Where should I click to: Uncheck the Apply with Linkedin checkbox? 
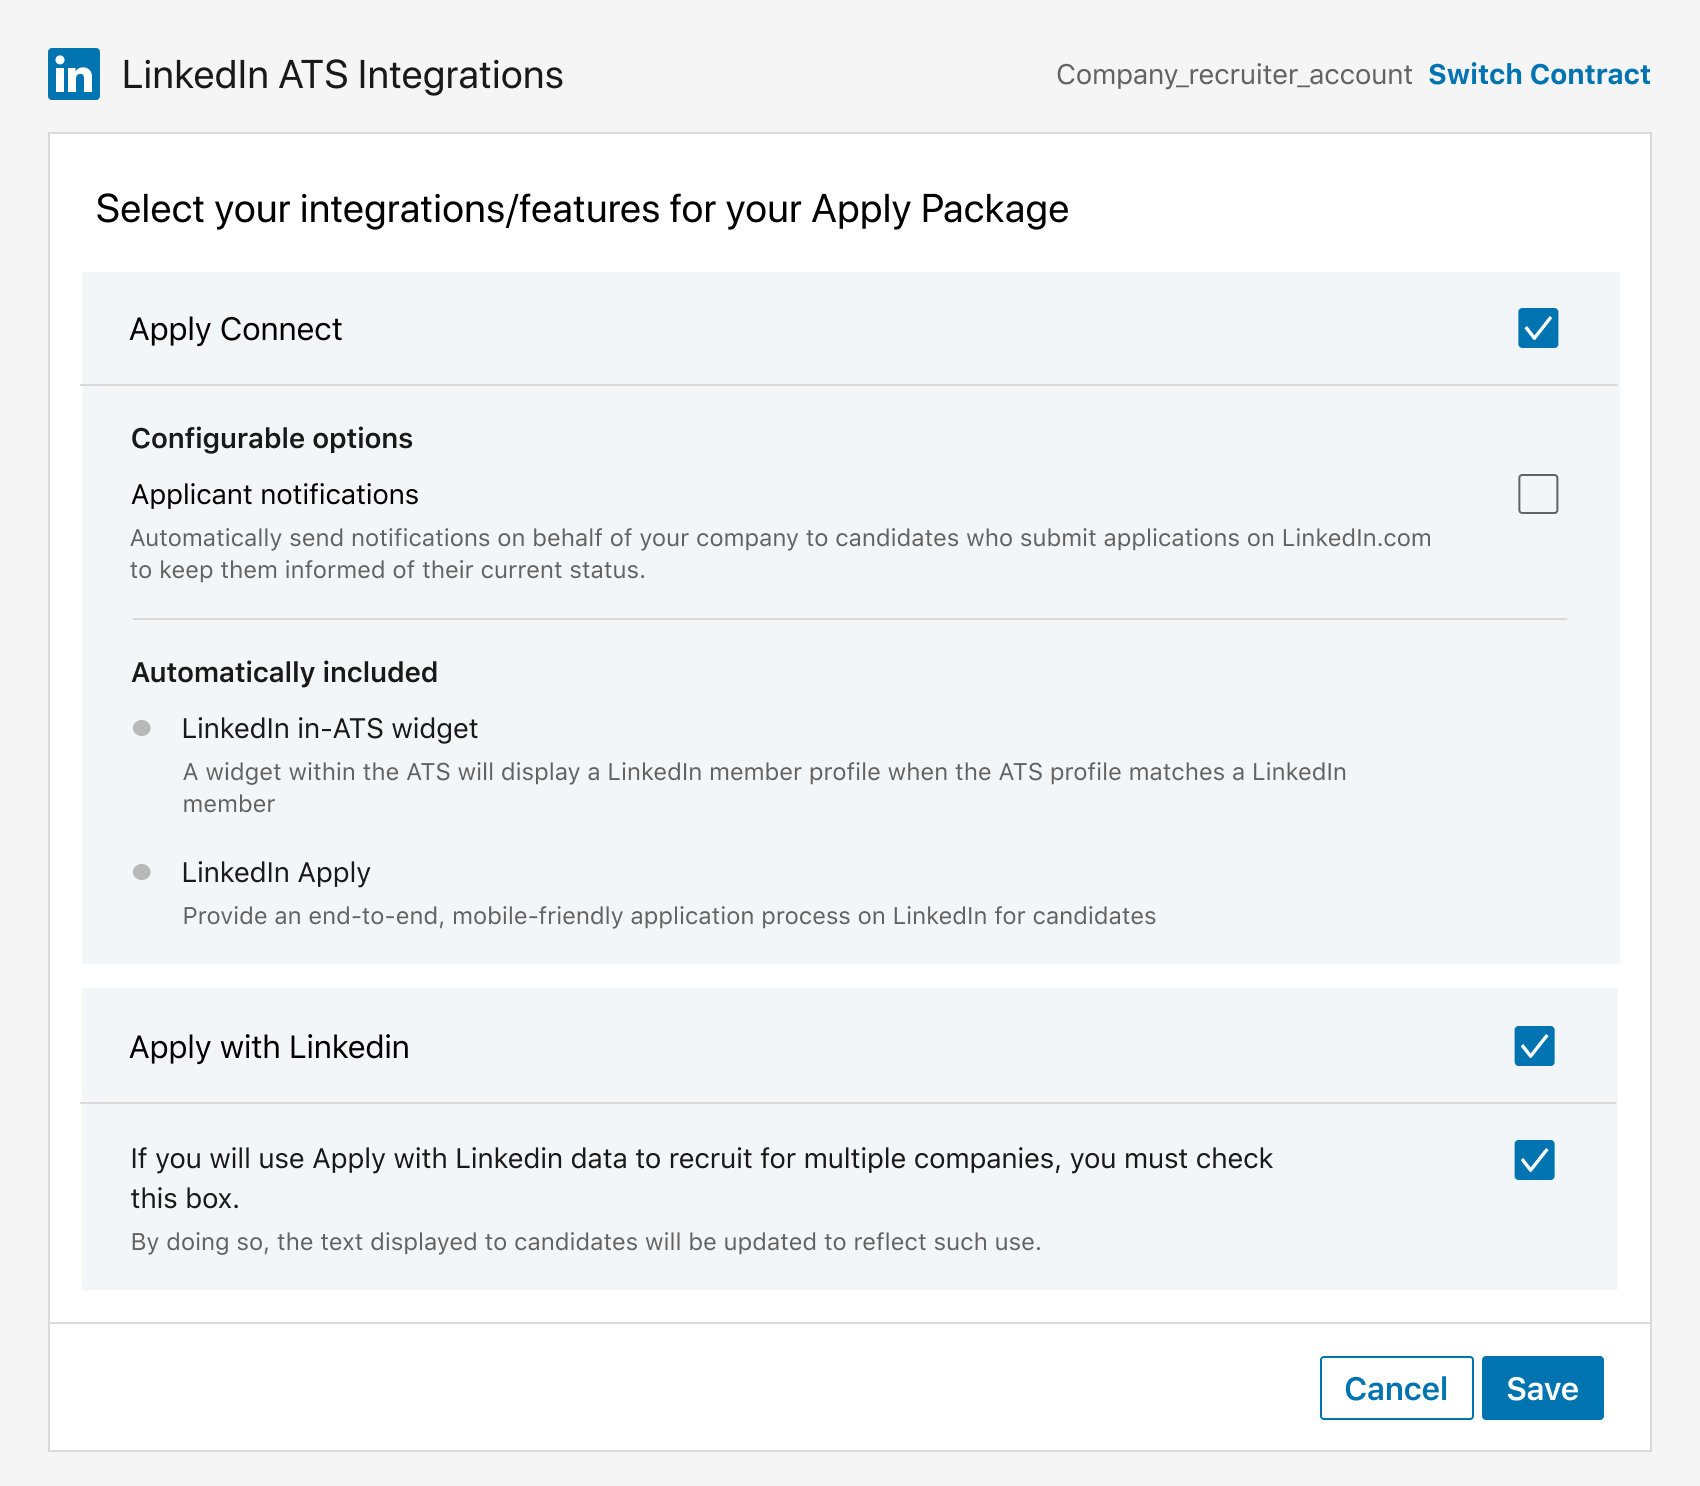[1534, 1046]
